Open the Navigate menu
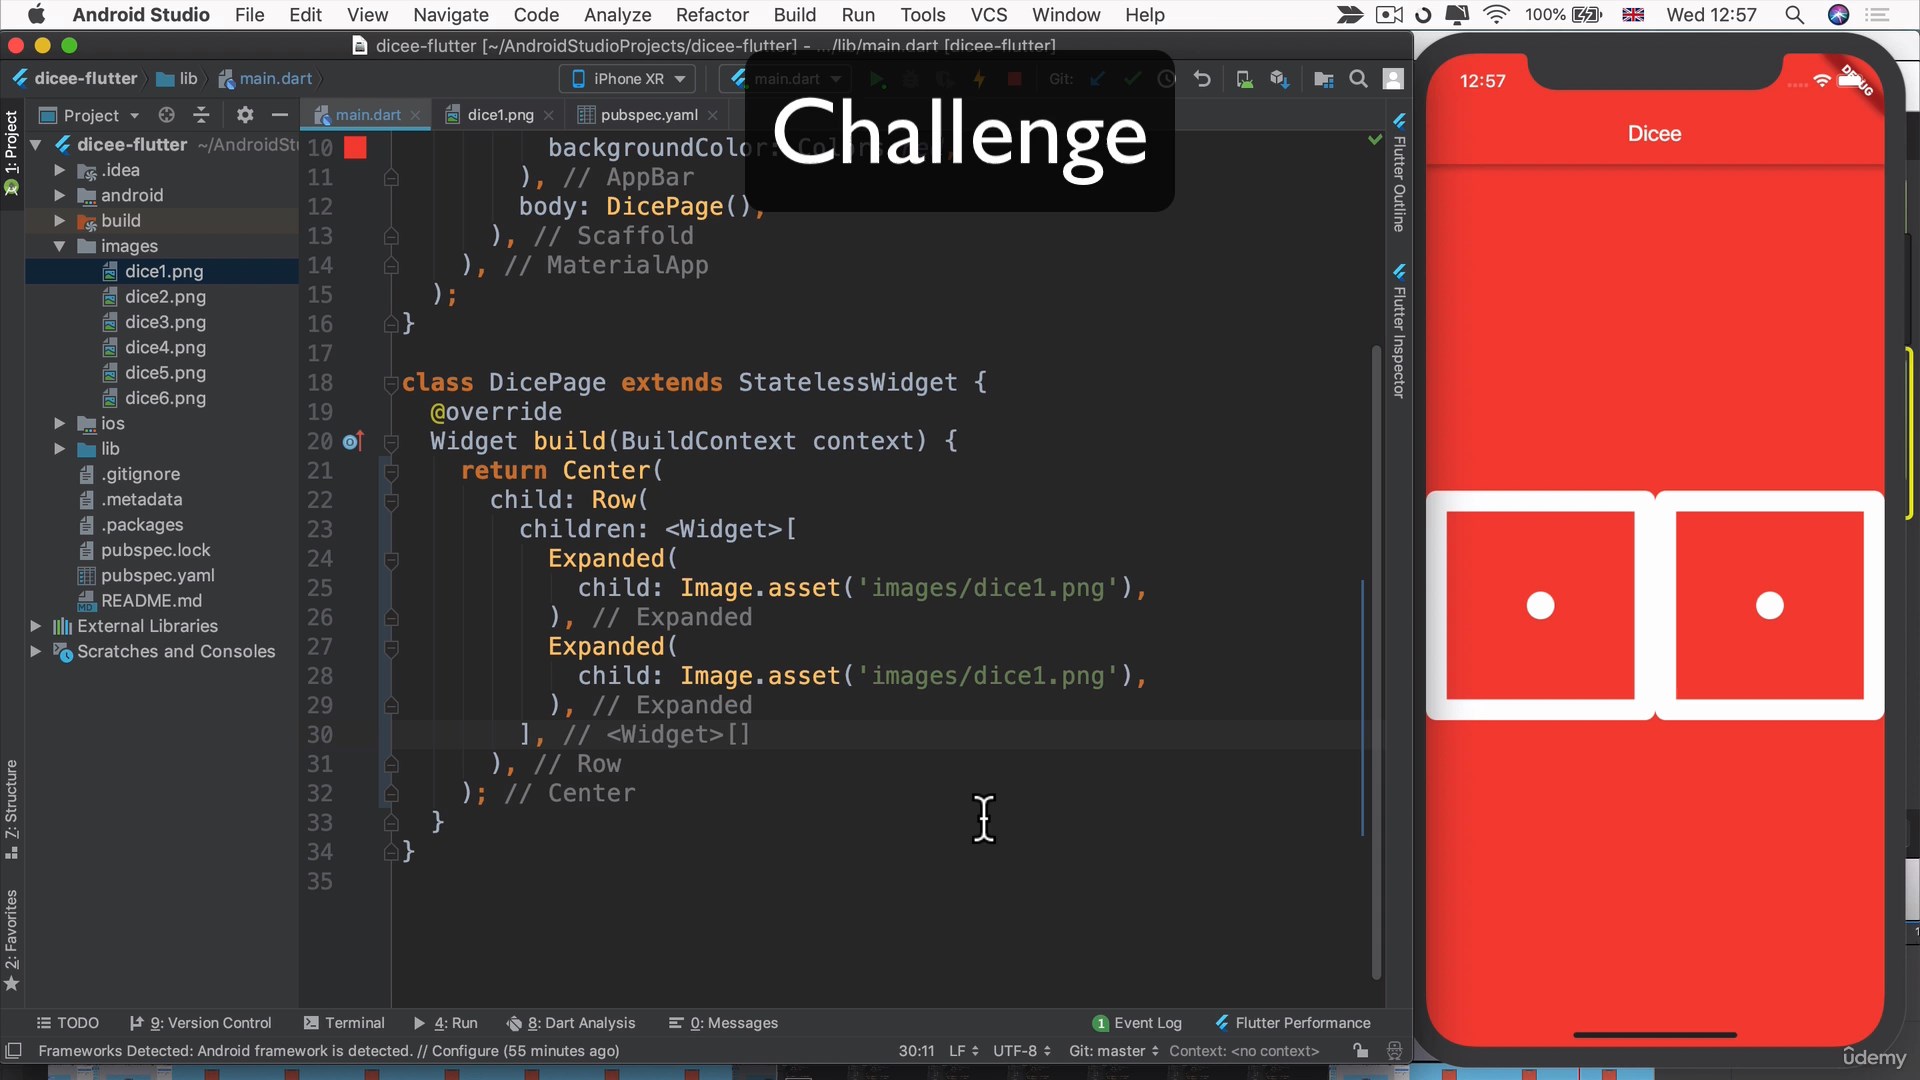Screen dimensions: 1920x1080 (x=451, y=15)
